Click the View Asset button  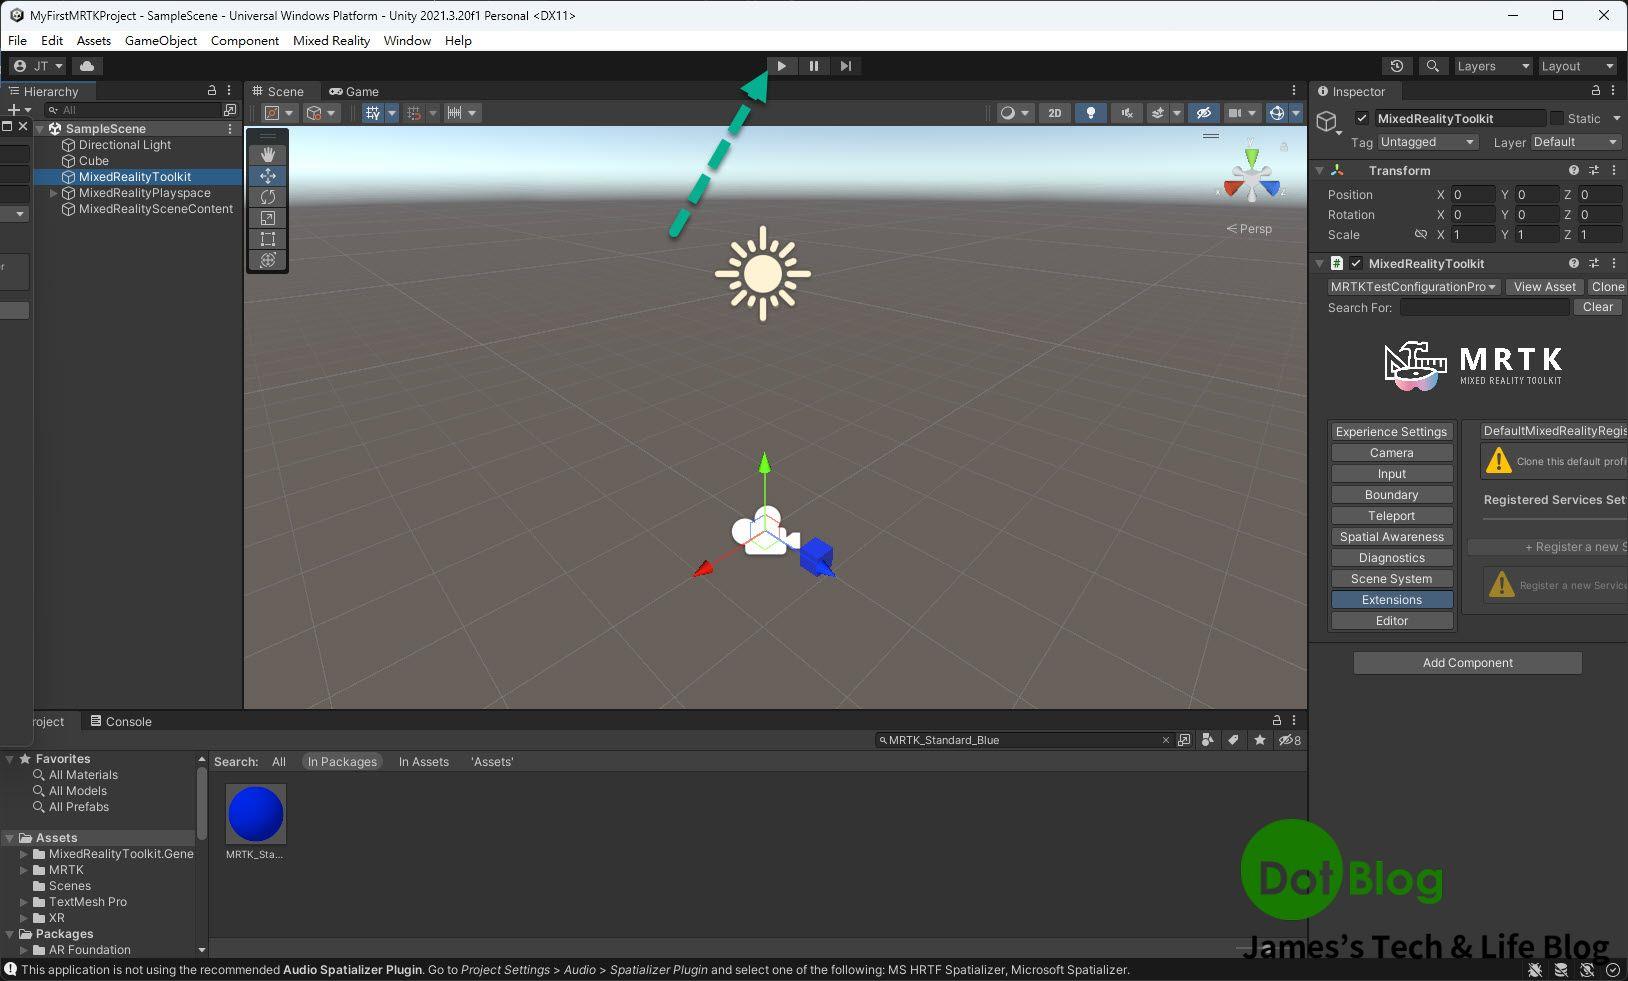click(1544, 287)
